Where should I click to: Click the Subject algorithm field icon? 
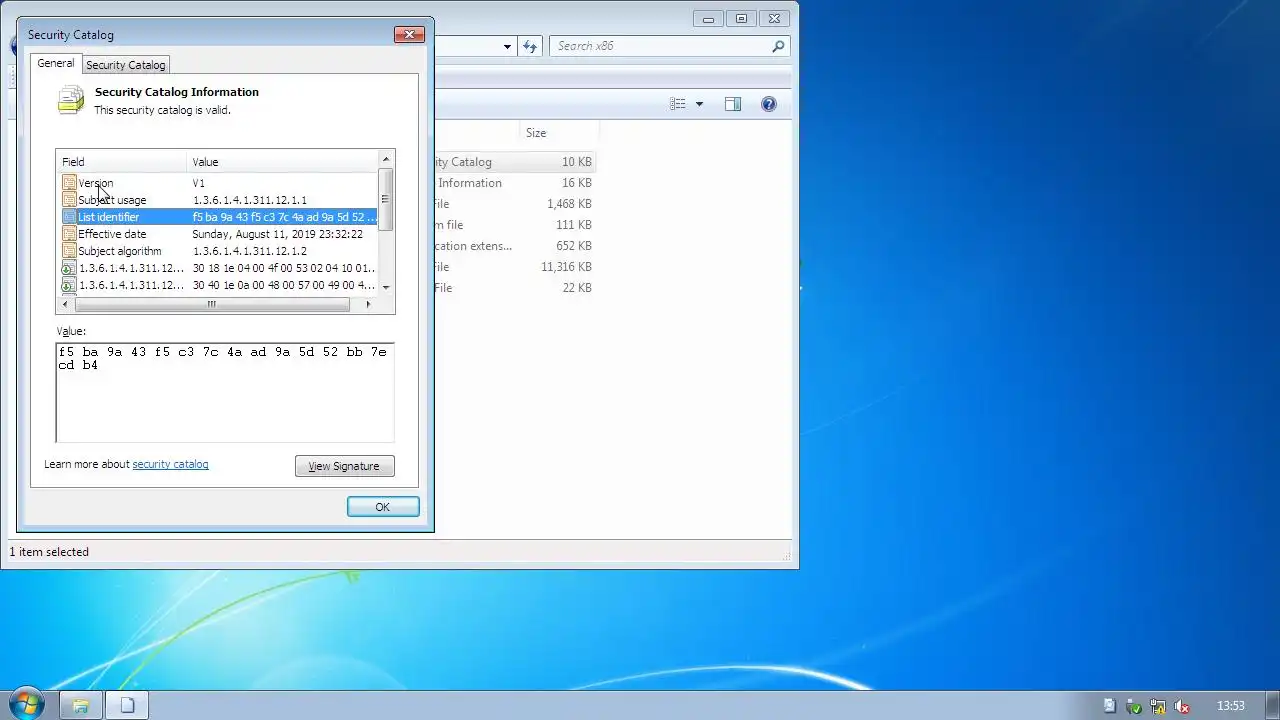click(x=69, y=251)
